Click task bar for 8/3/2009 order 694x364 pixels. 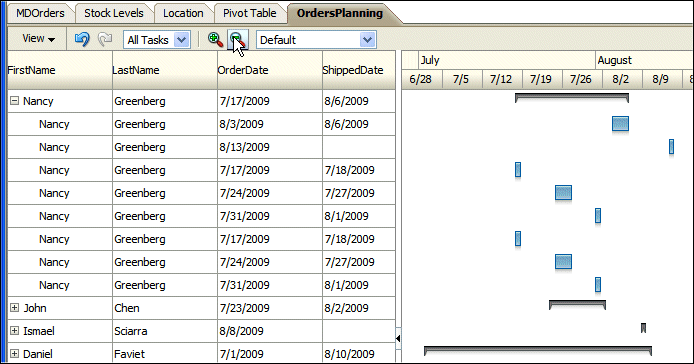[621, 124]
